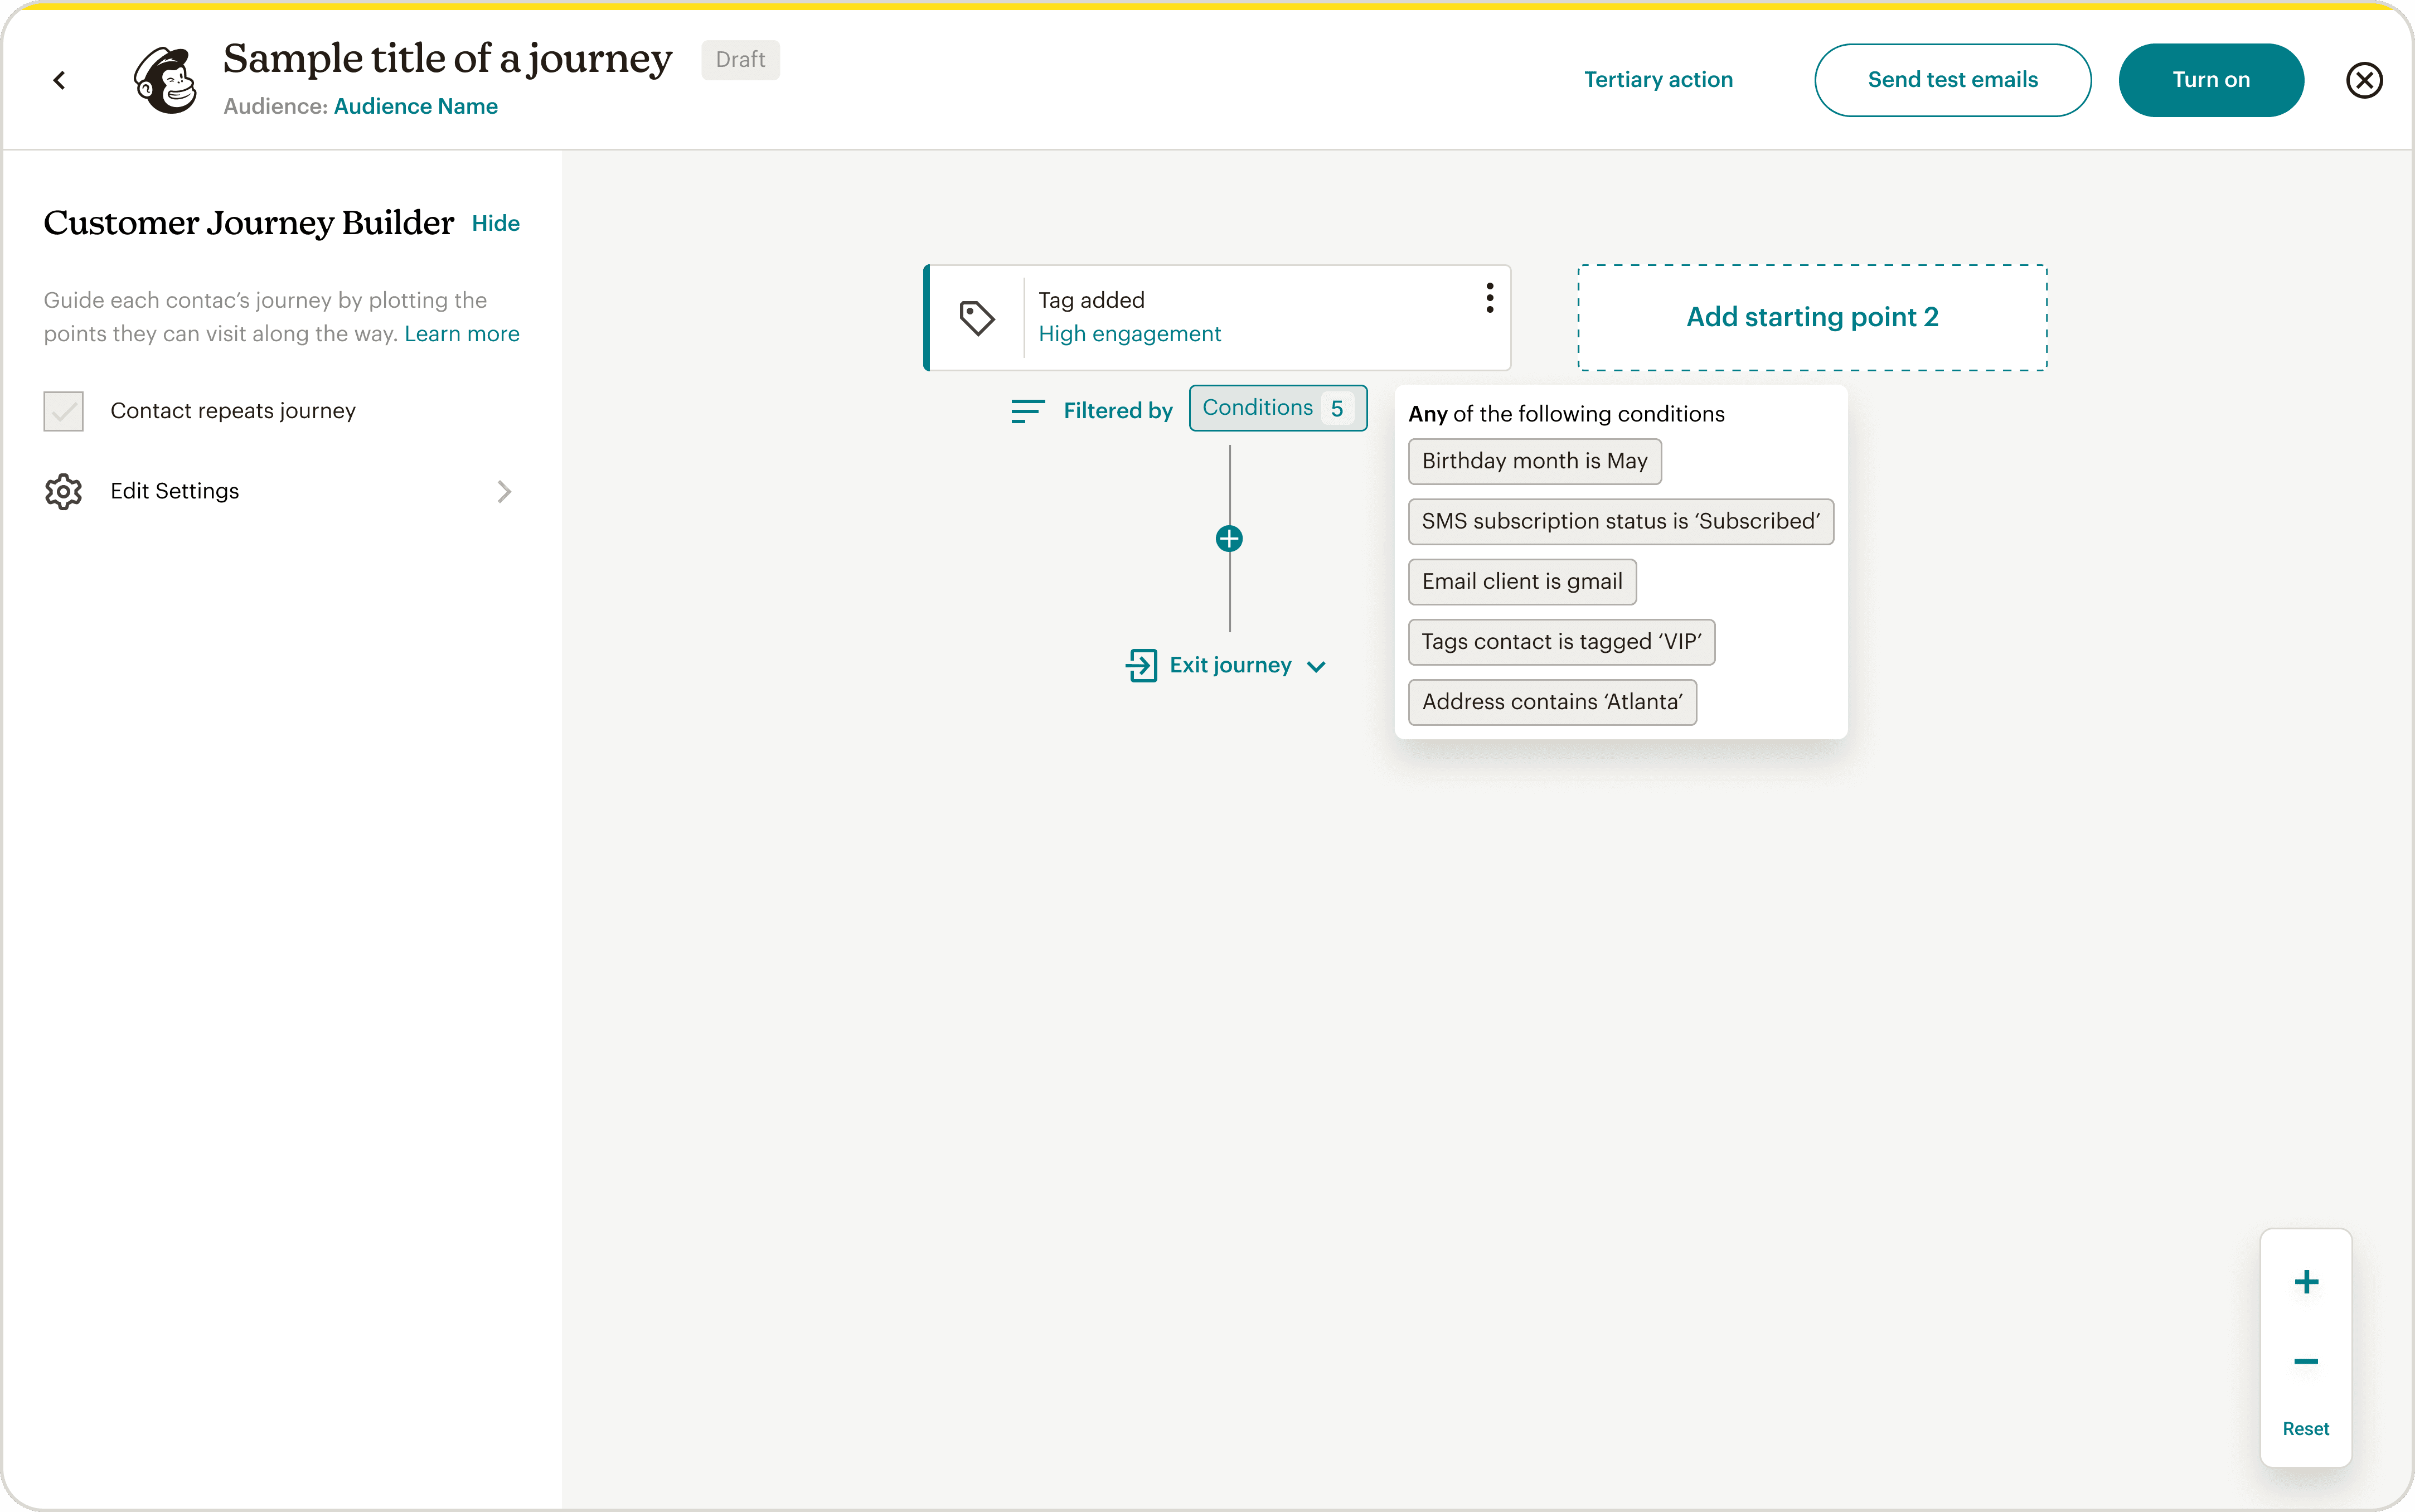Image resolution: width=2415 pixels, height=1512 pixels.
Task: Click the filter lines icon
Action: 1027,411
